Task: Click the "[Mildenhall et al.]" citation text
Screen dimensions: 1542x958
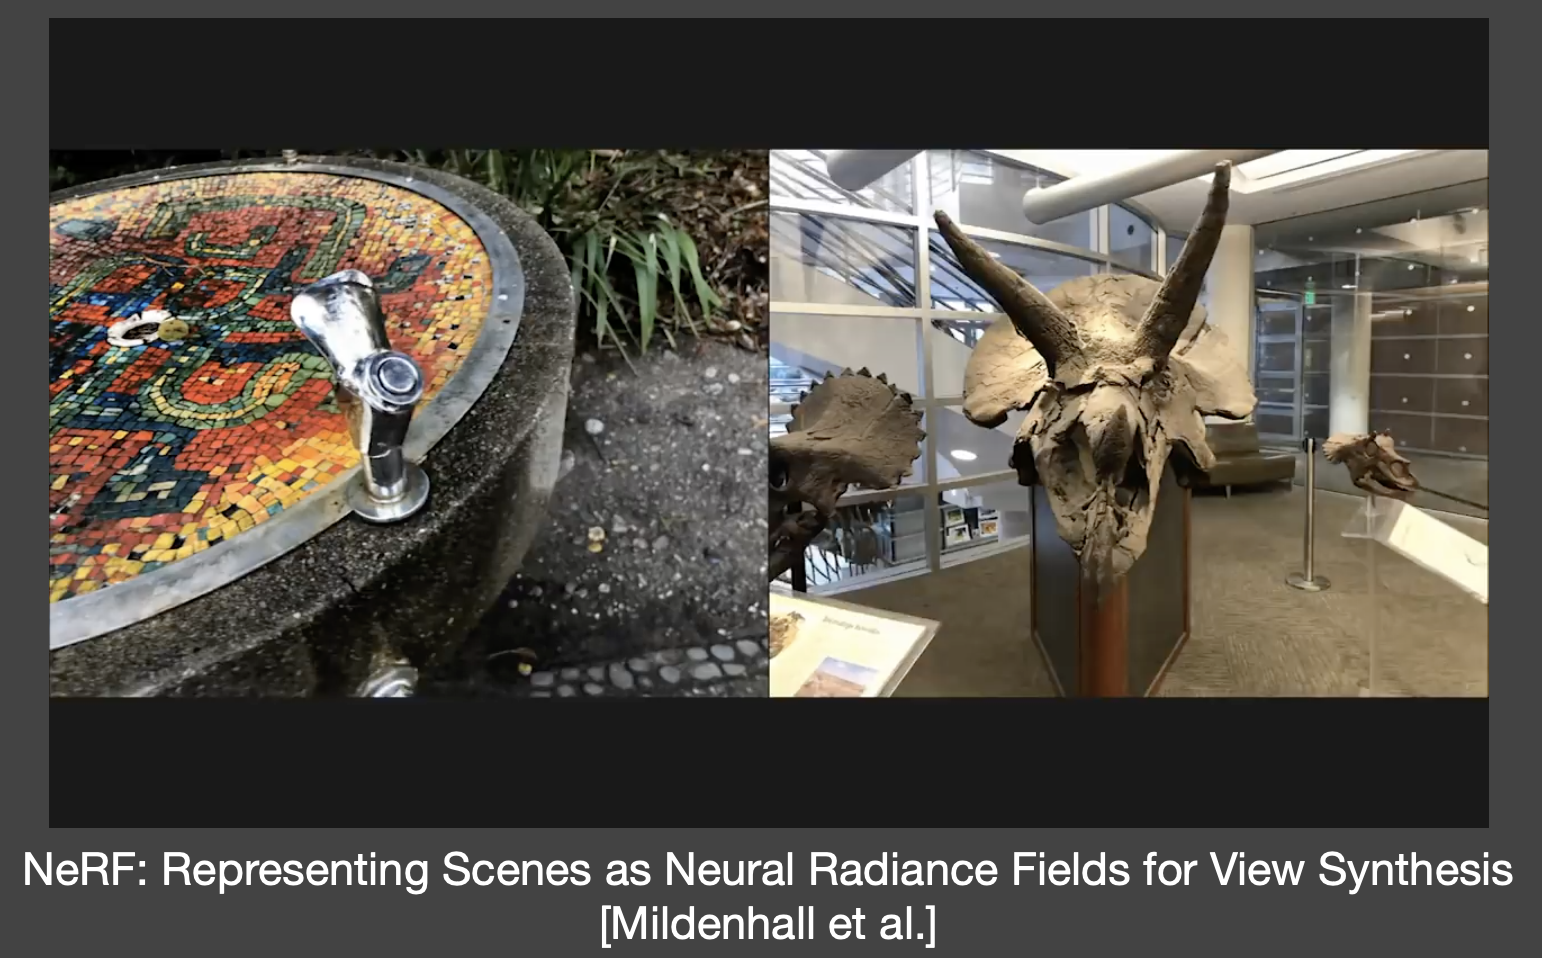Action: point(768,923)
